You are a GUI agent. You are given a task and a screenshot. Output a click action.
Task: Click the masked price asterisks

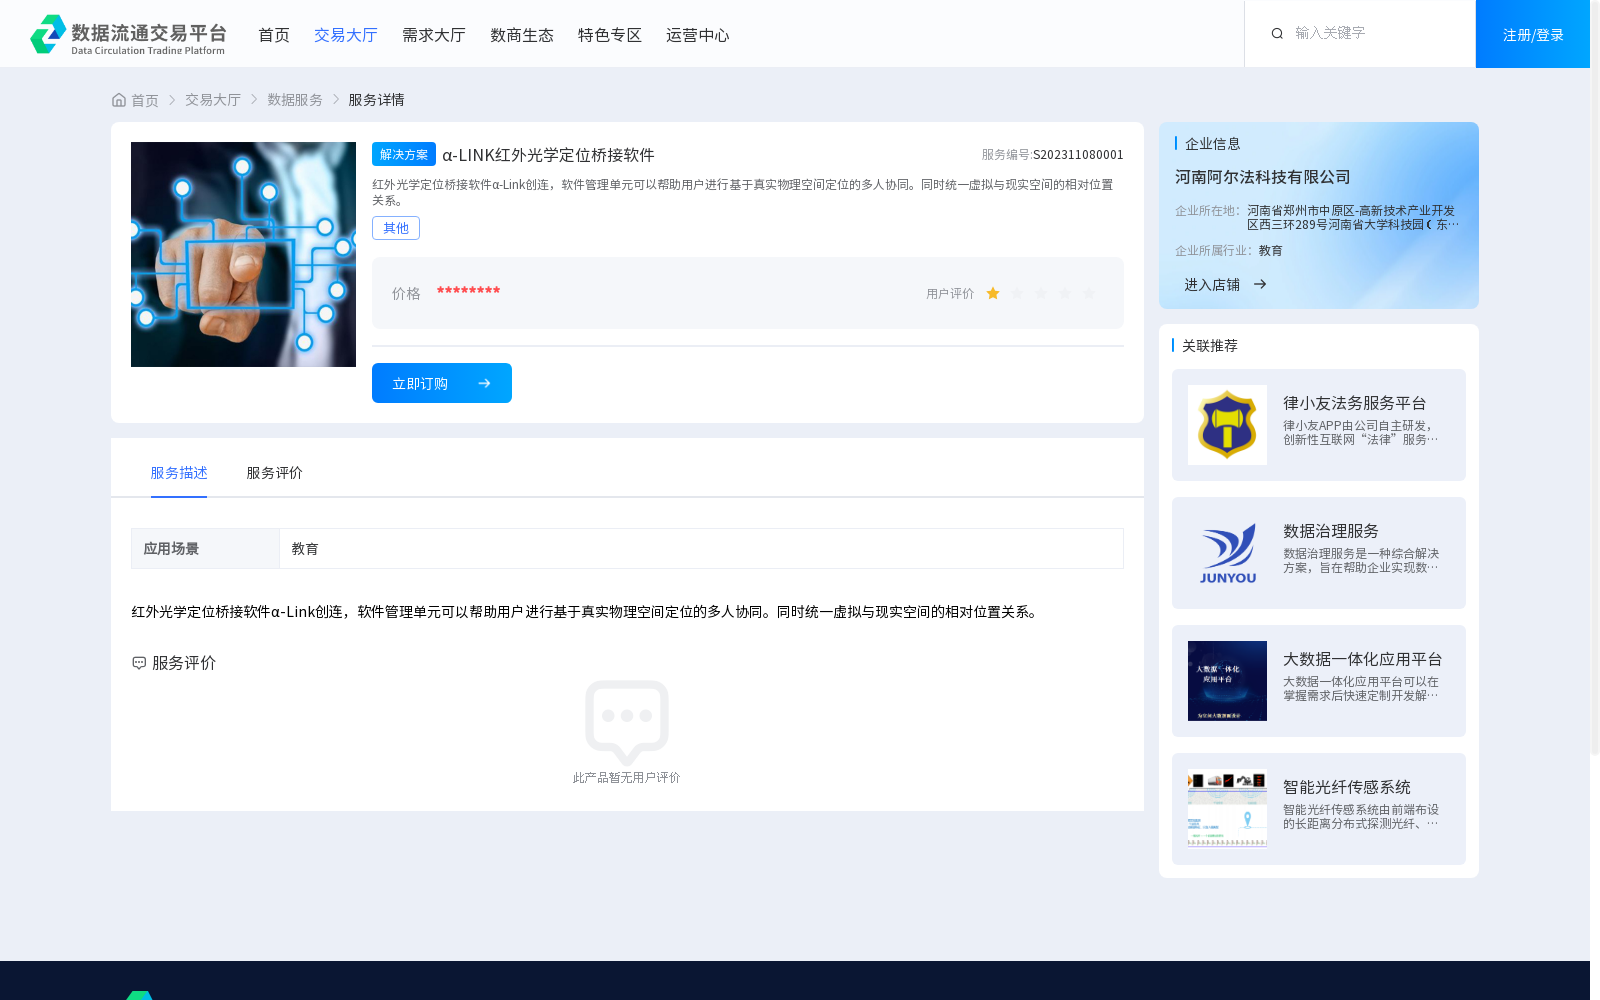[468, 291]
